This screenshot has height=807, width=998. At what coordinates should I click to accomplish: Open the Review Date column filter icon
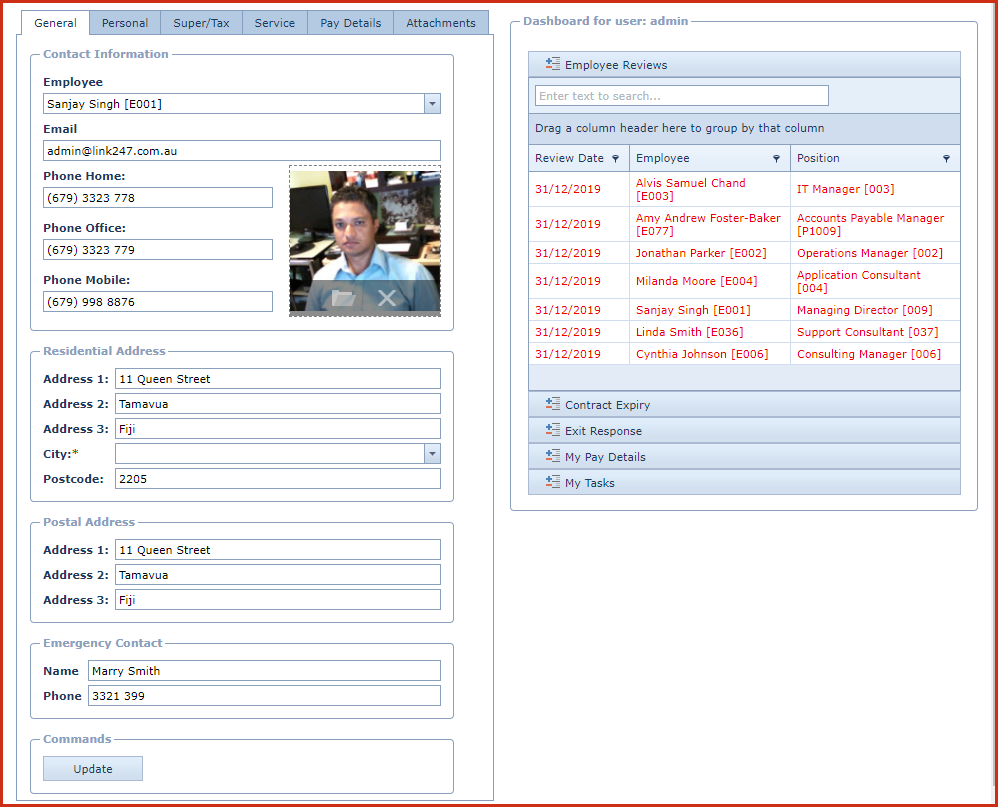click(615, 158)
